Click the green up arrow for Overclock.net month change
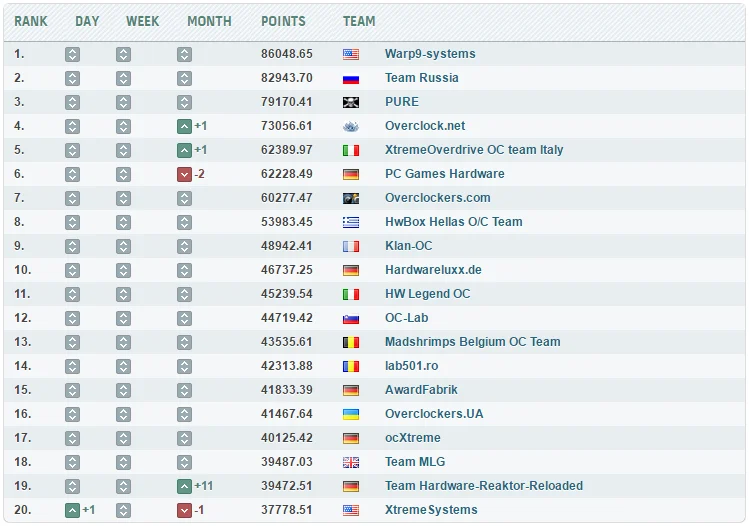Viewport: 749px width, 526px height. 184,126
